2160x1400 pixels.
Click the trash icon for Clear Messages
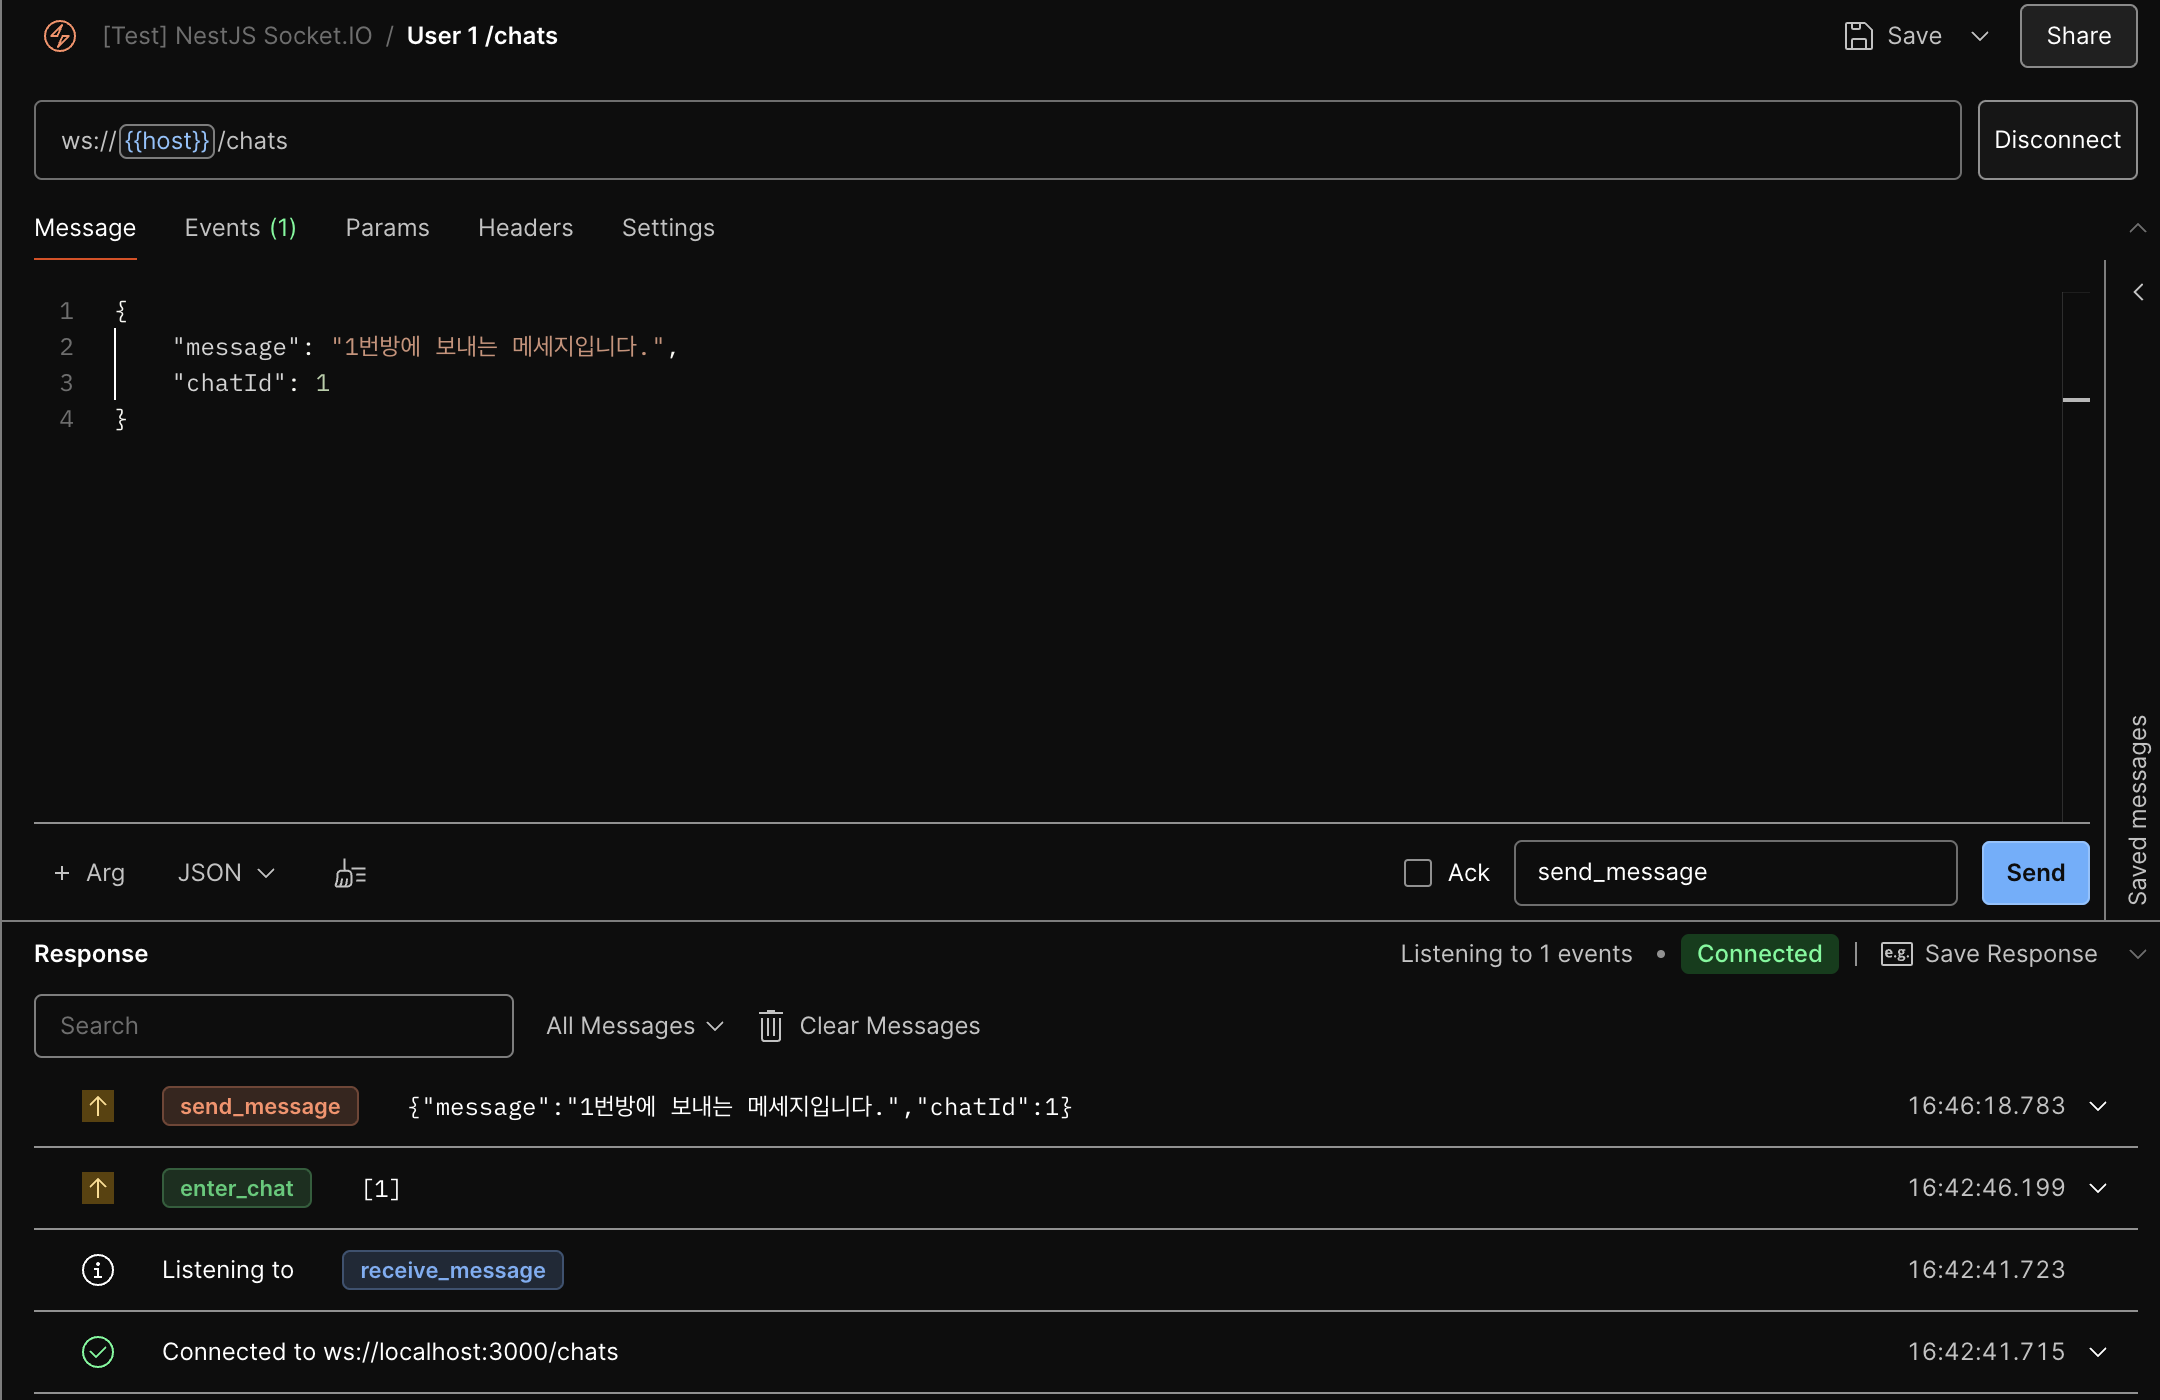[770, 1026]
